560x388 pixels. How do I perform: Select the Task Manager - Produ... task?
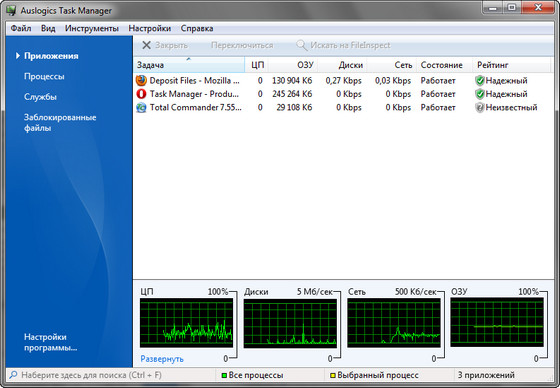point(194,94)
